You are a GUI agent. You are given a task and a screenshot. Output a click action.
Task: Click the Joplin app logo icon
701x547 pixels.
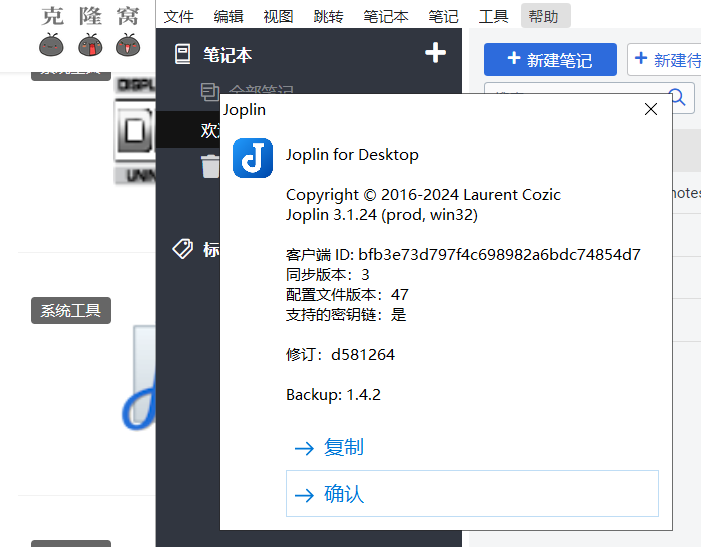click(x=253, y=158)
